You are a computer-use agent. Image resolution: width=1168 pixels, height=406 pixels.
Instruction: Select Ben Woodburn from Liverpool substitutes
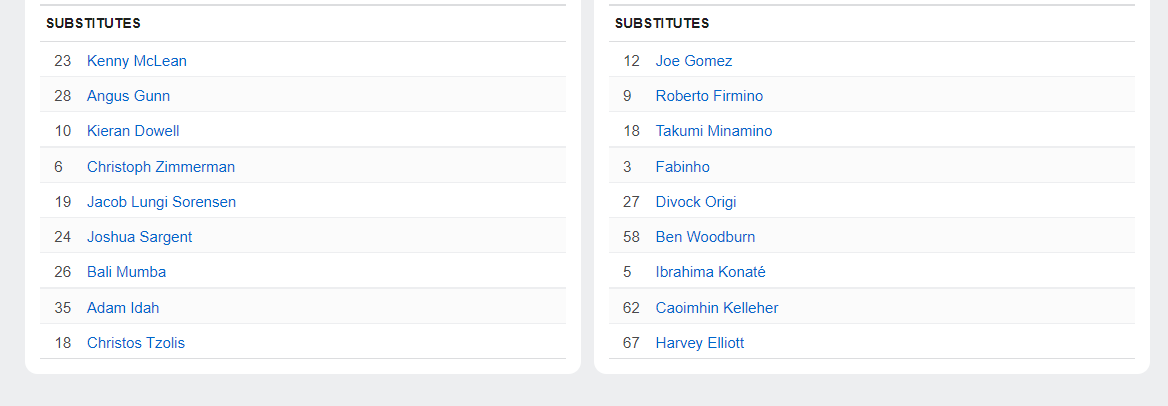click(x=705, y=237)
